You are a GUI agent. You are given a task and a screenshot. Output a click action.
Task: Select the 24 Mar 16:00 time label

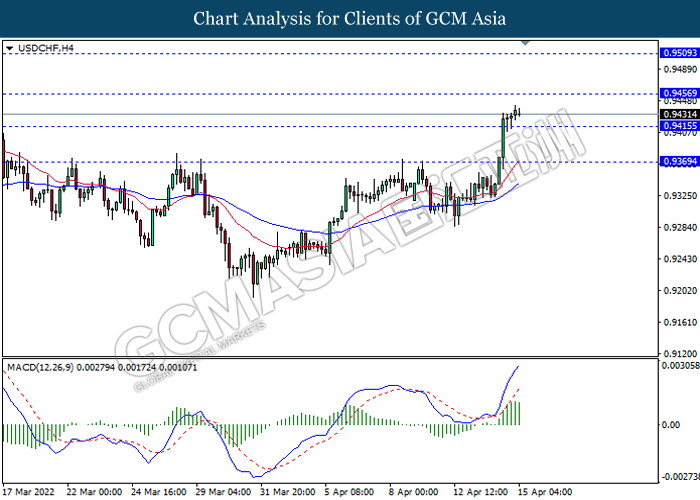pyautogui.click(x=159, y=492)
